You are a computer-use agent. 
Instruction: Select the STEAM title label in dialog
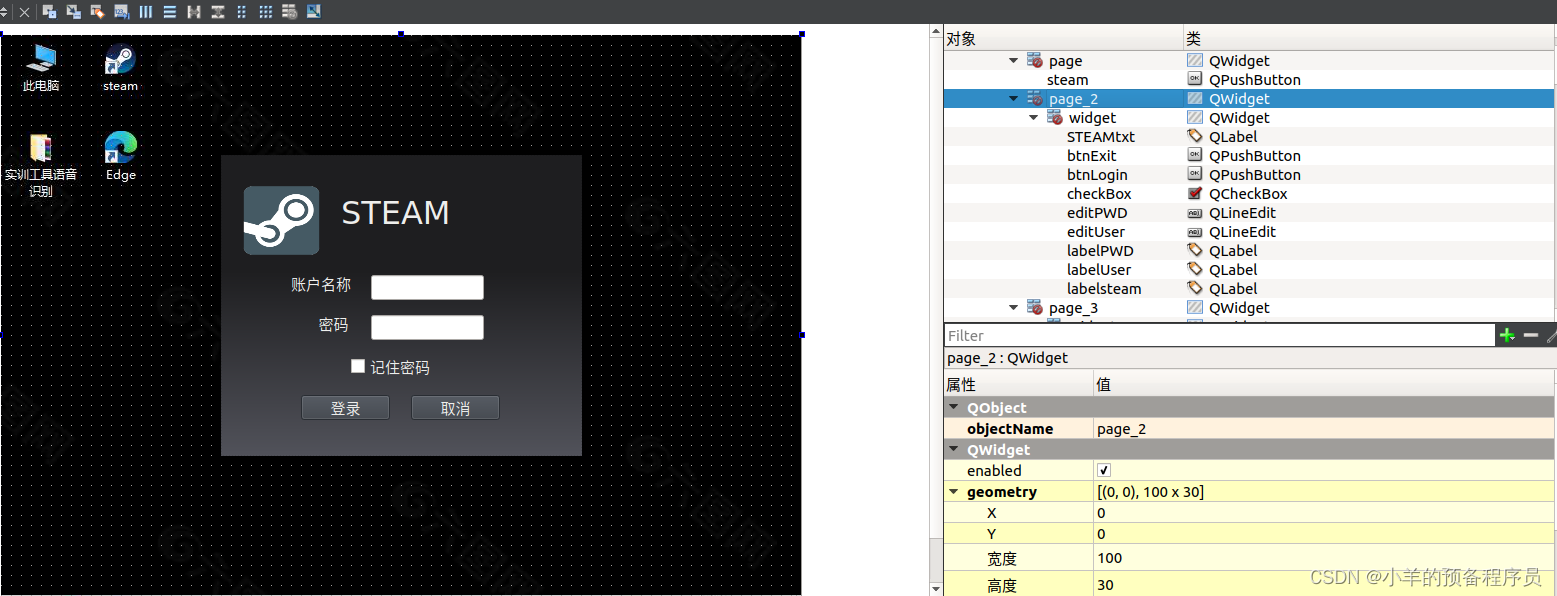pyautogui.click(x=395, y=212)
